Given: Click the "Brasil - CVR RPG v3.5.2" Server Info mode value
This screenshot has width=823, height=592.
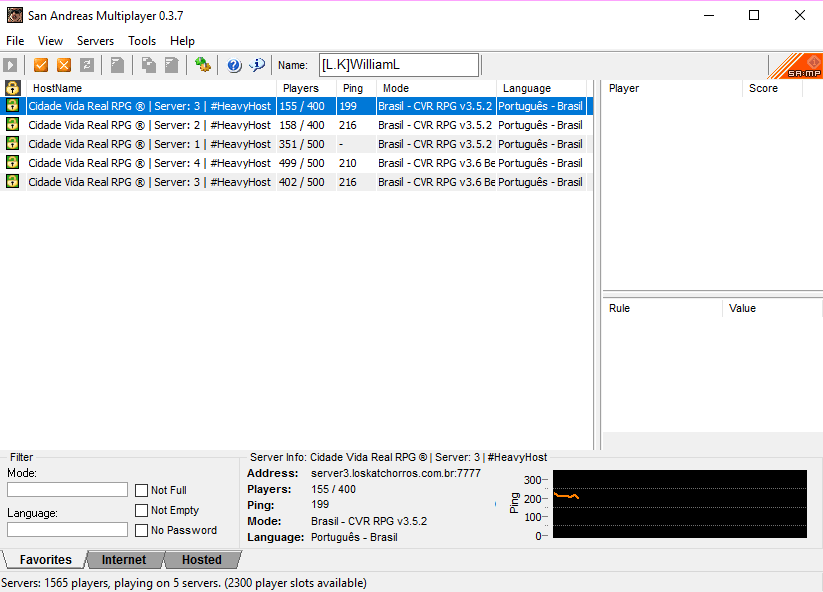Looking at the screenshot, I should click(x=369, y=521).
